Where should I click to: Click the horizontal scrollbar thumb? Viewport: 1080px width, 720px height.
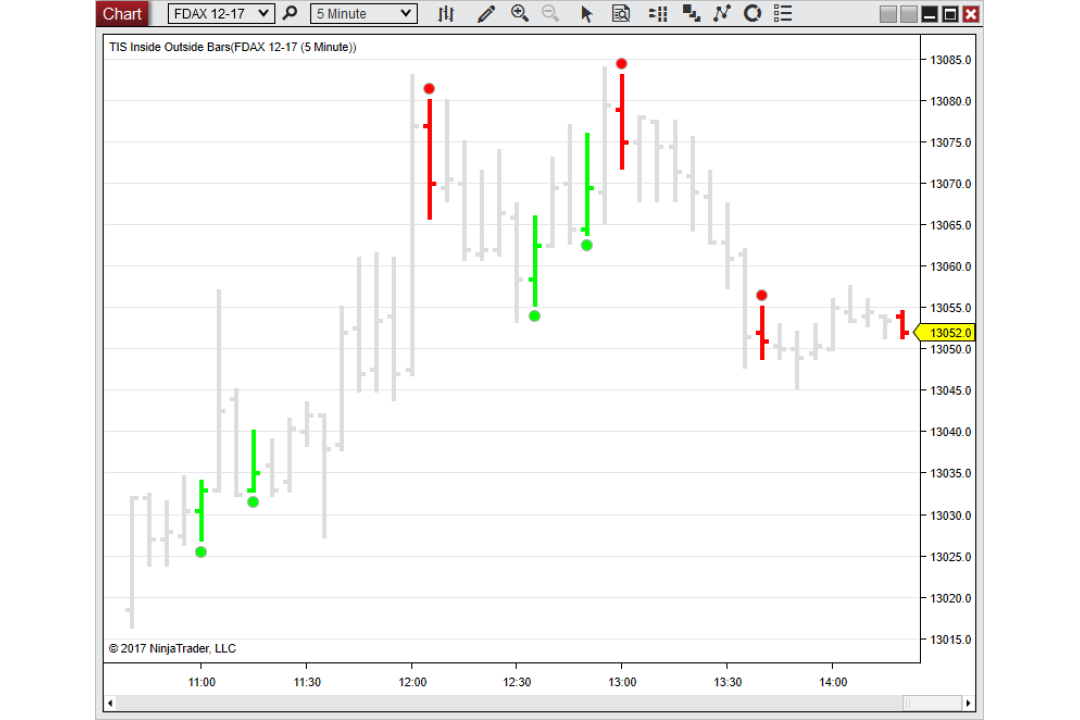pyautogui.click(x=932, y=703)
